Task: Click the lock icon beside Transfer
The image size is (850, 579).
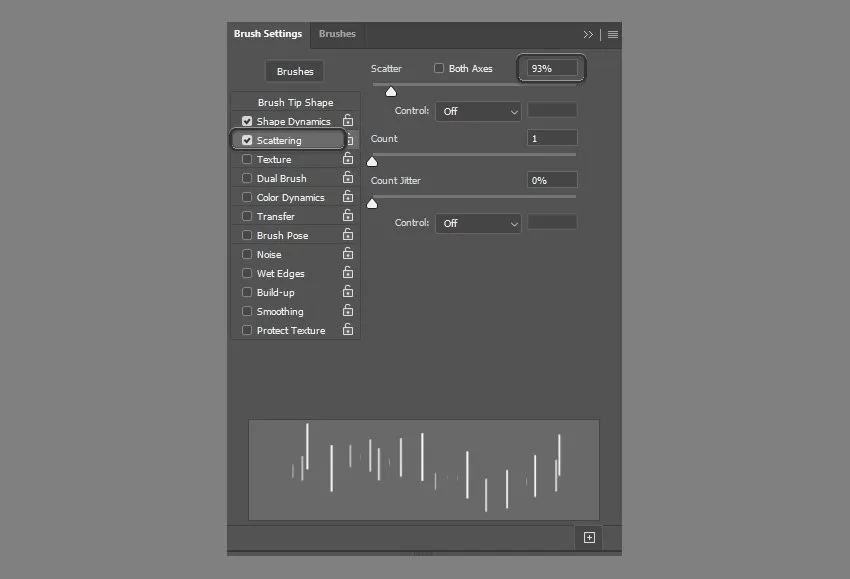Action: [x=348, y=216]
